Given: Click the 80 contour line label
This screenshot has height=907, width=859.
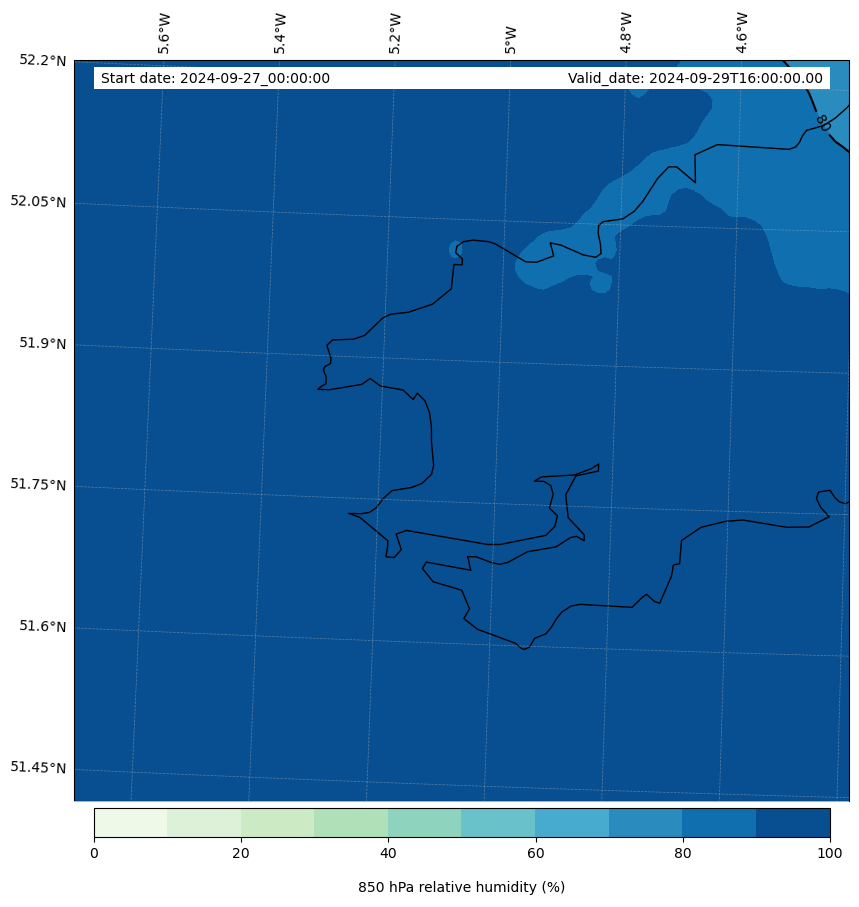Looking at the screenshot, I should (822, 123).
